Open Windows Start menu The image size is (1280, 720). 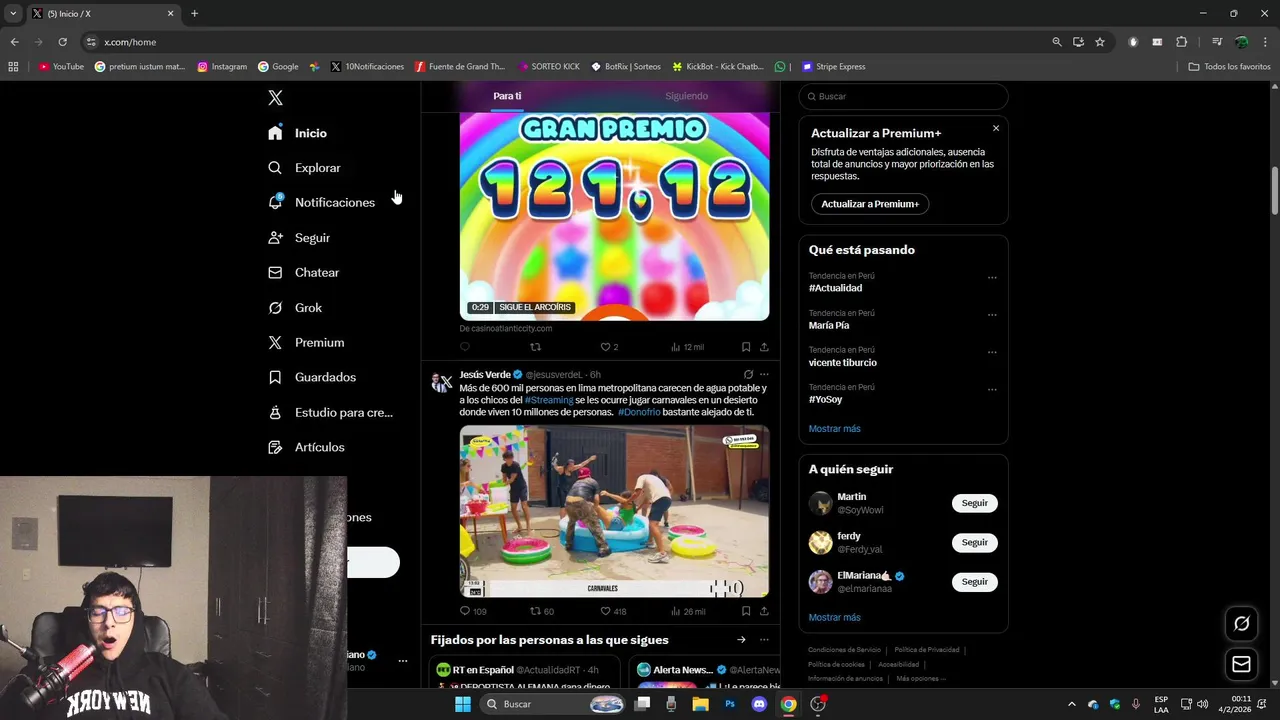[x=462, y=704]
